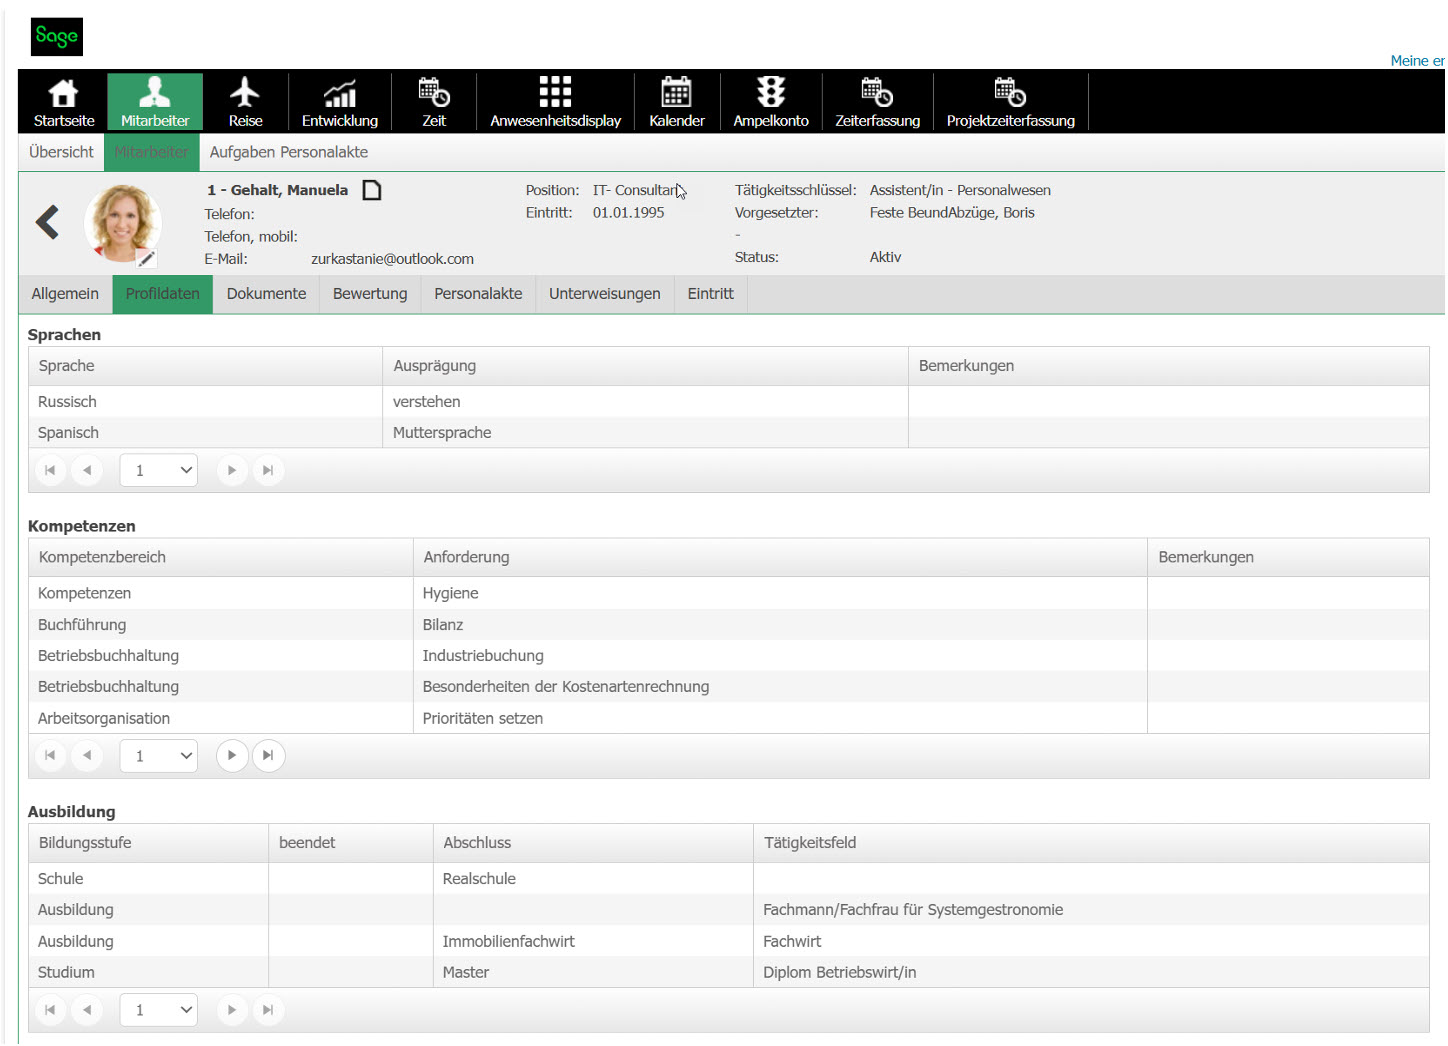Edit the employee profile photo
This screenshot has width=1448, height=1046.
146,259
